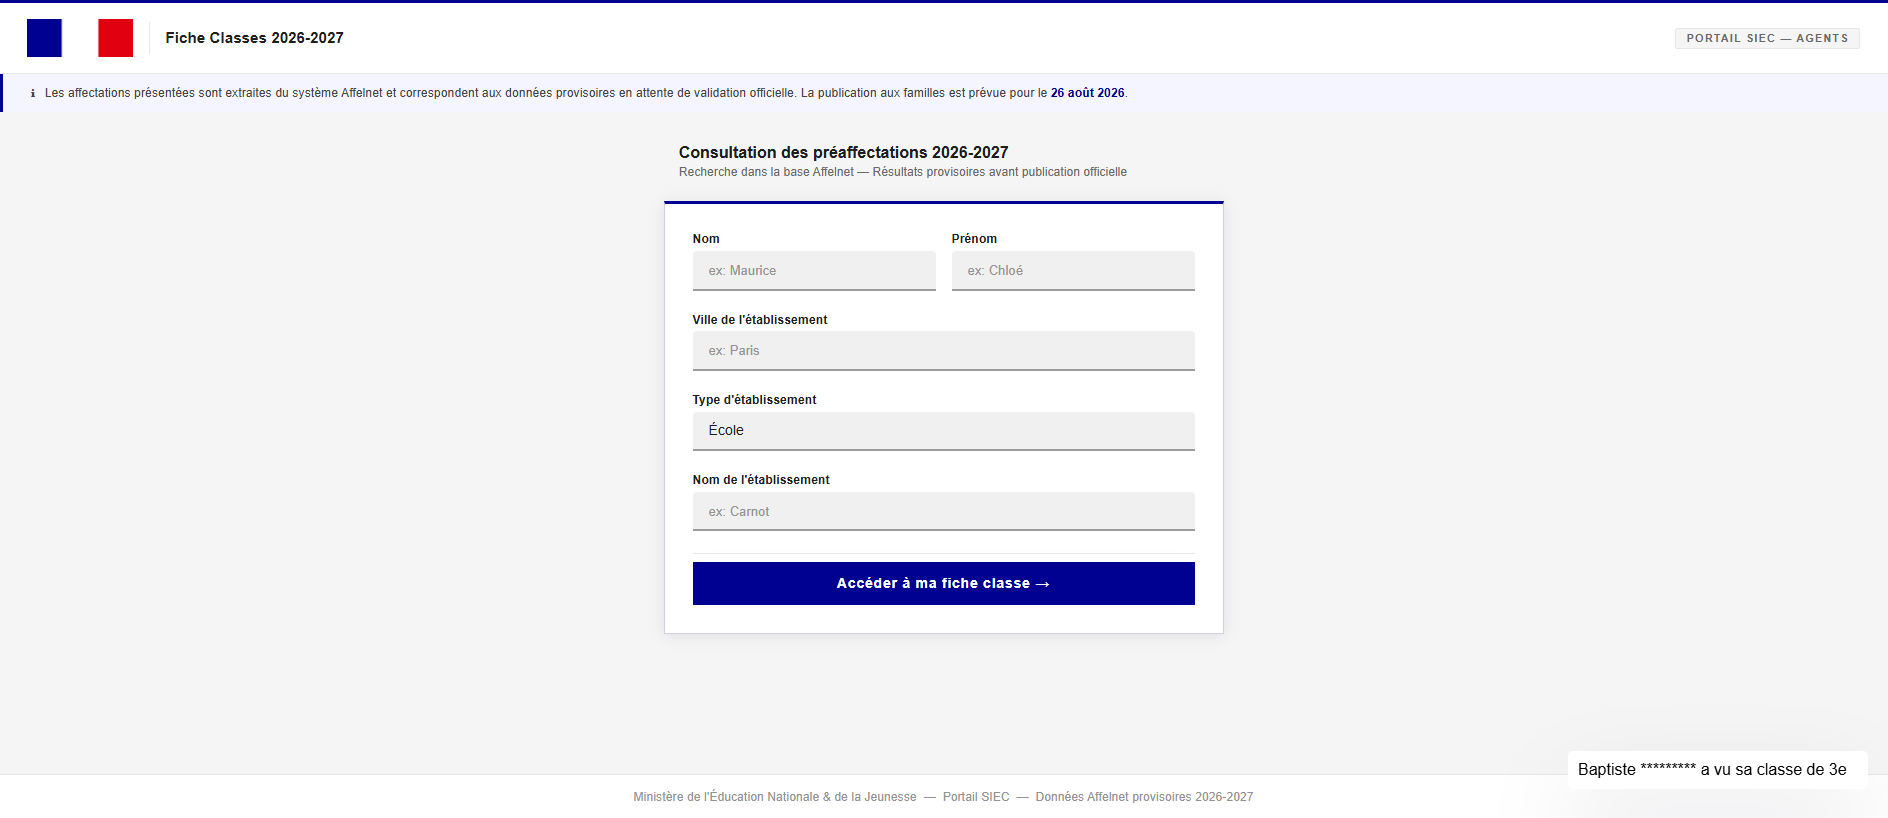This screenshot has height=818, width=1888.
Task: Focus the Prénom input field
Action: pos(1073,271)
